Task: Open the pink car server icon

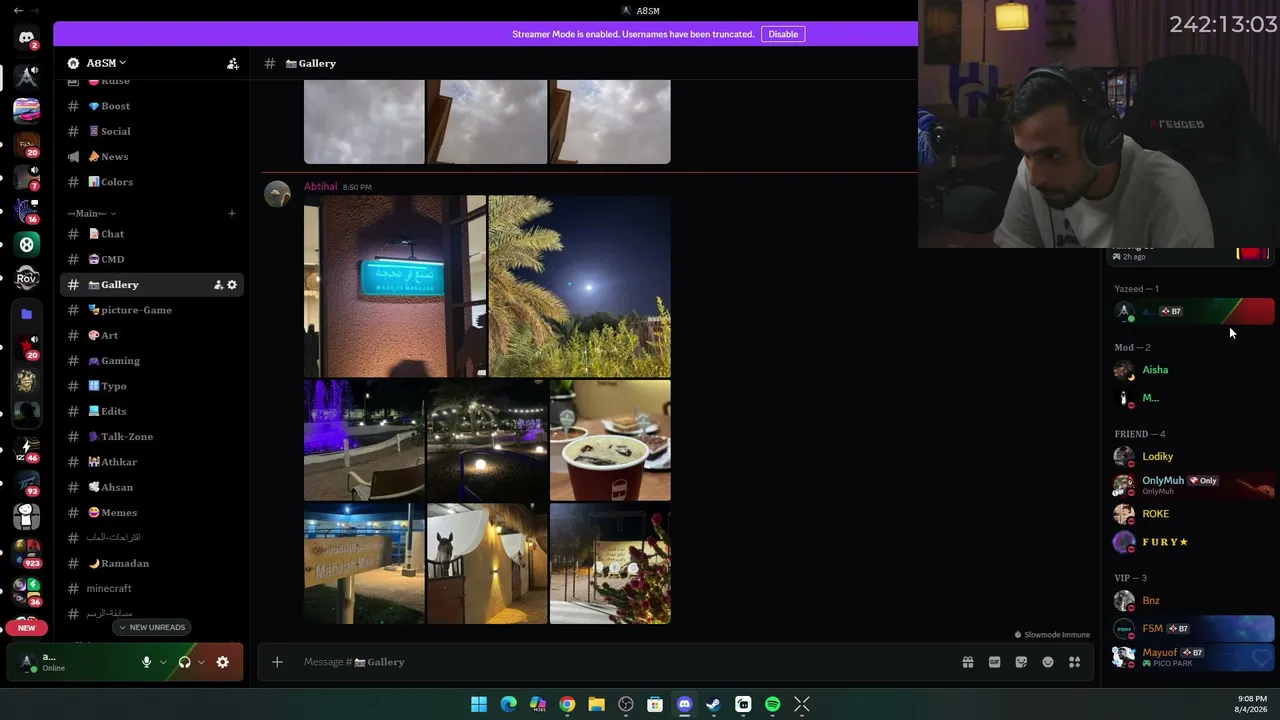Action: (x=27, y=110)
